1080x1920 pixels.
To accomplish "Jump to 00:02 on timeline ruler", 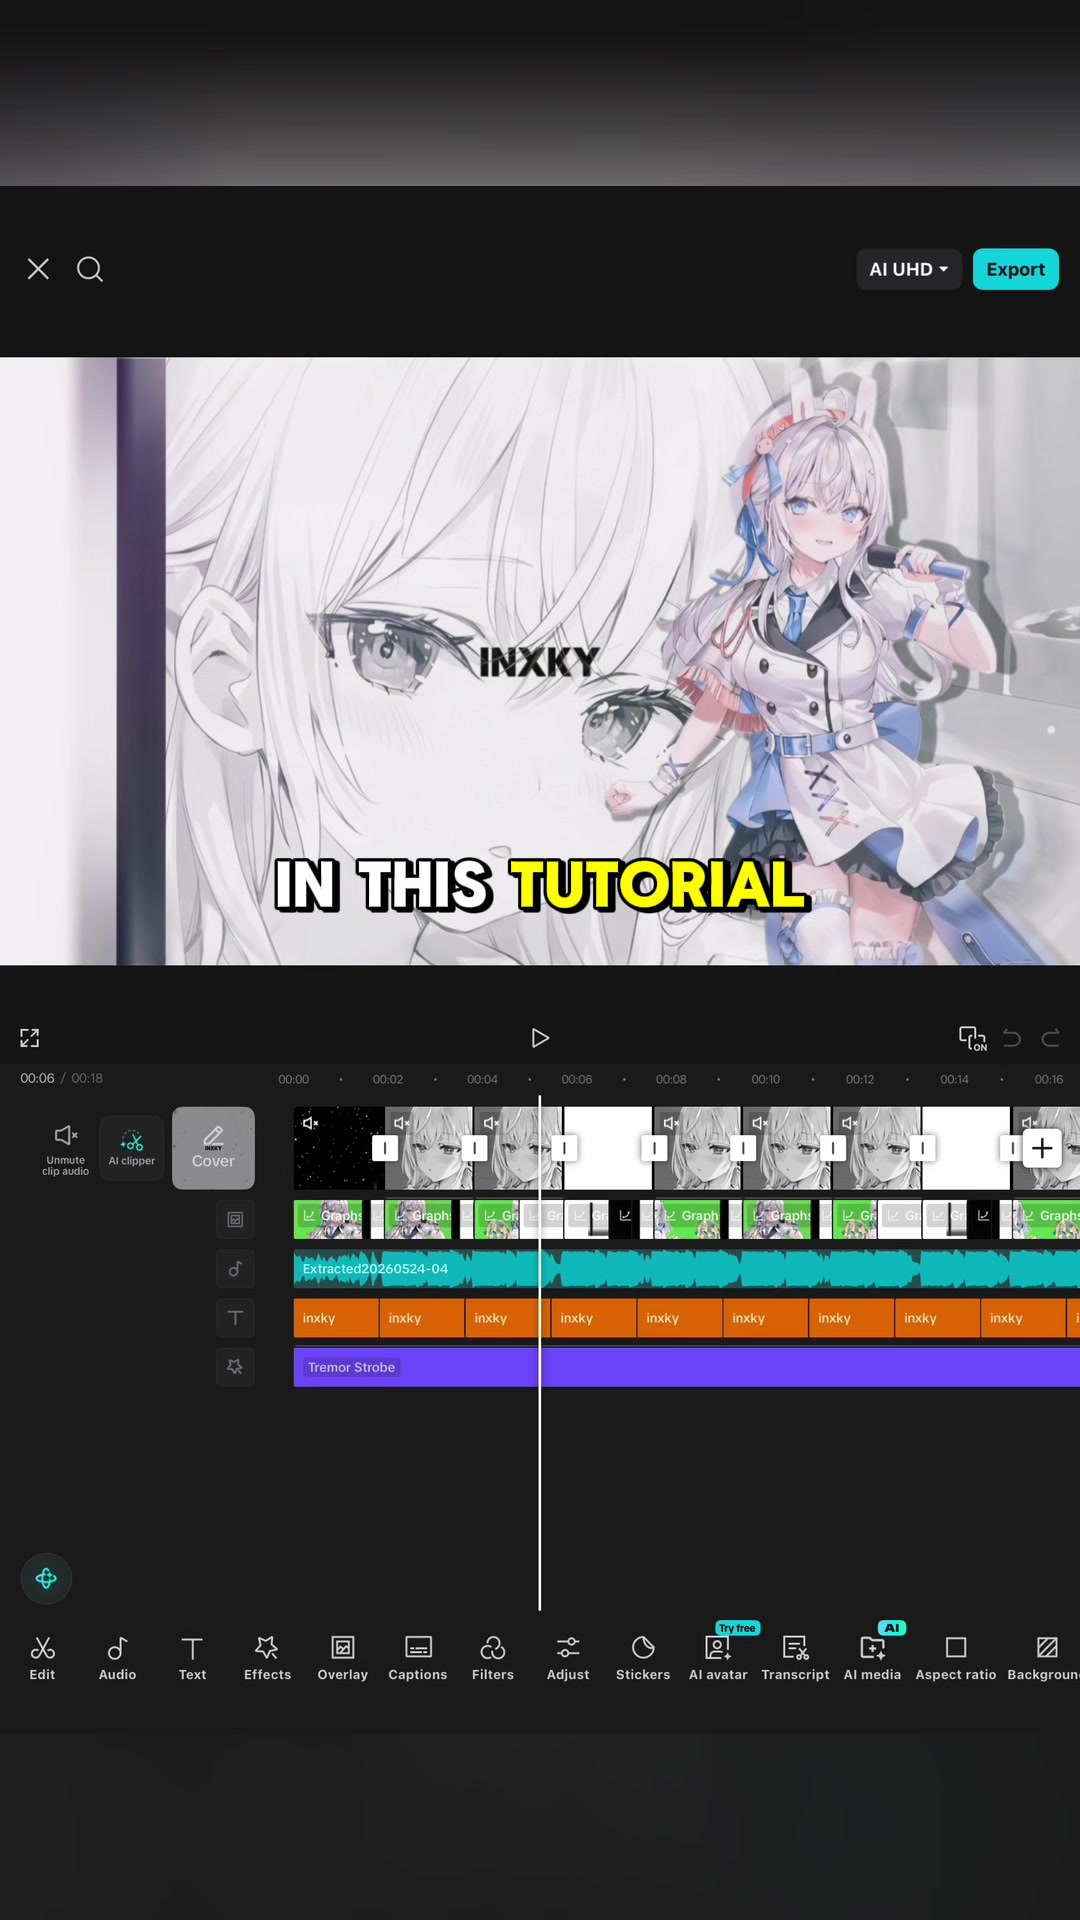I will click(388, 1079).
